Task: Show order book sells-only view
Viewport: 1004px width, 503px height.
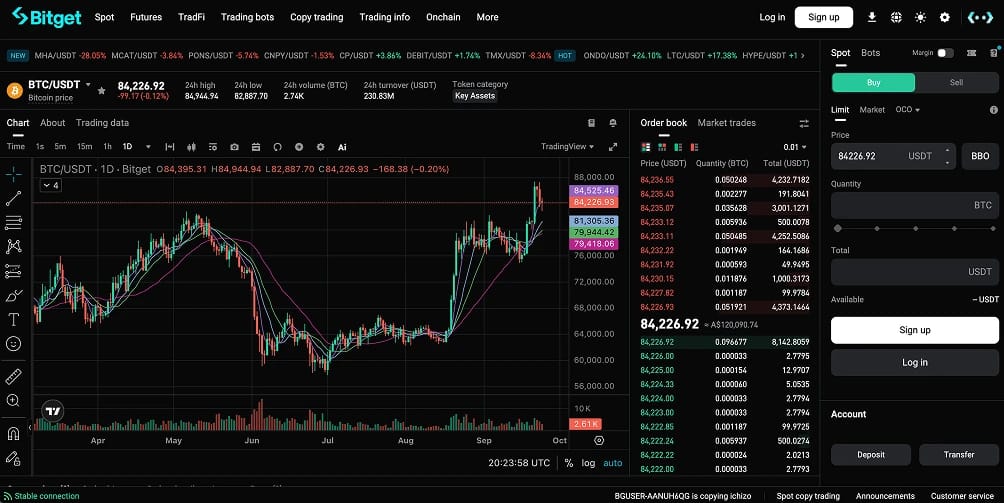Action: [694, 147]
